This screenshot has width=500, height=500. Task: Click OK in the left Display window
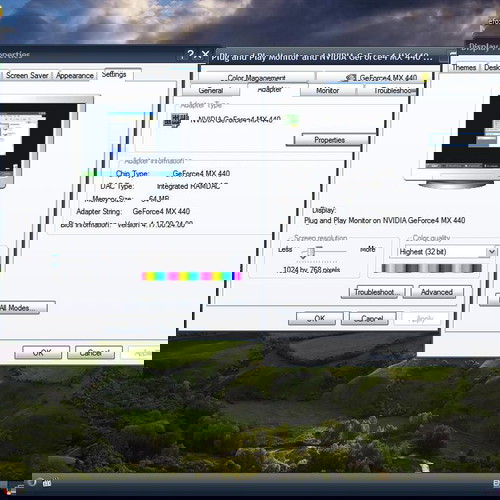42,353
